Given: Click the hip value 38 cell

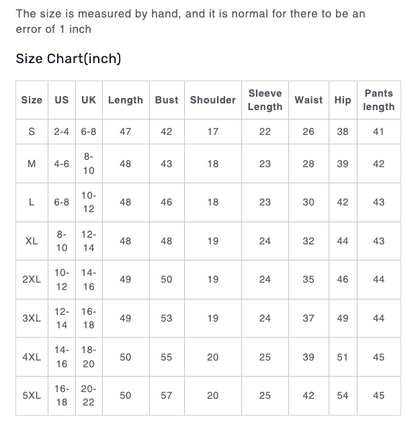Looking at the screenshot, I should coord(343,131).
